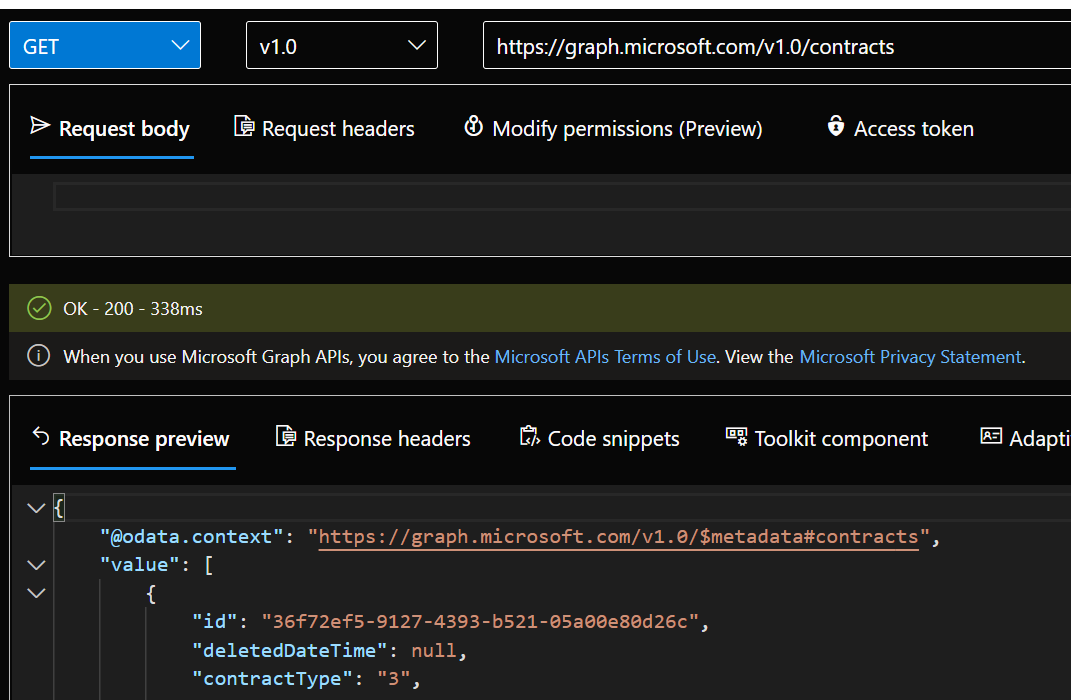Click the Request headers document icon

pyautogui.click(x=244, y=126)
